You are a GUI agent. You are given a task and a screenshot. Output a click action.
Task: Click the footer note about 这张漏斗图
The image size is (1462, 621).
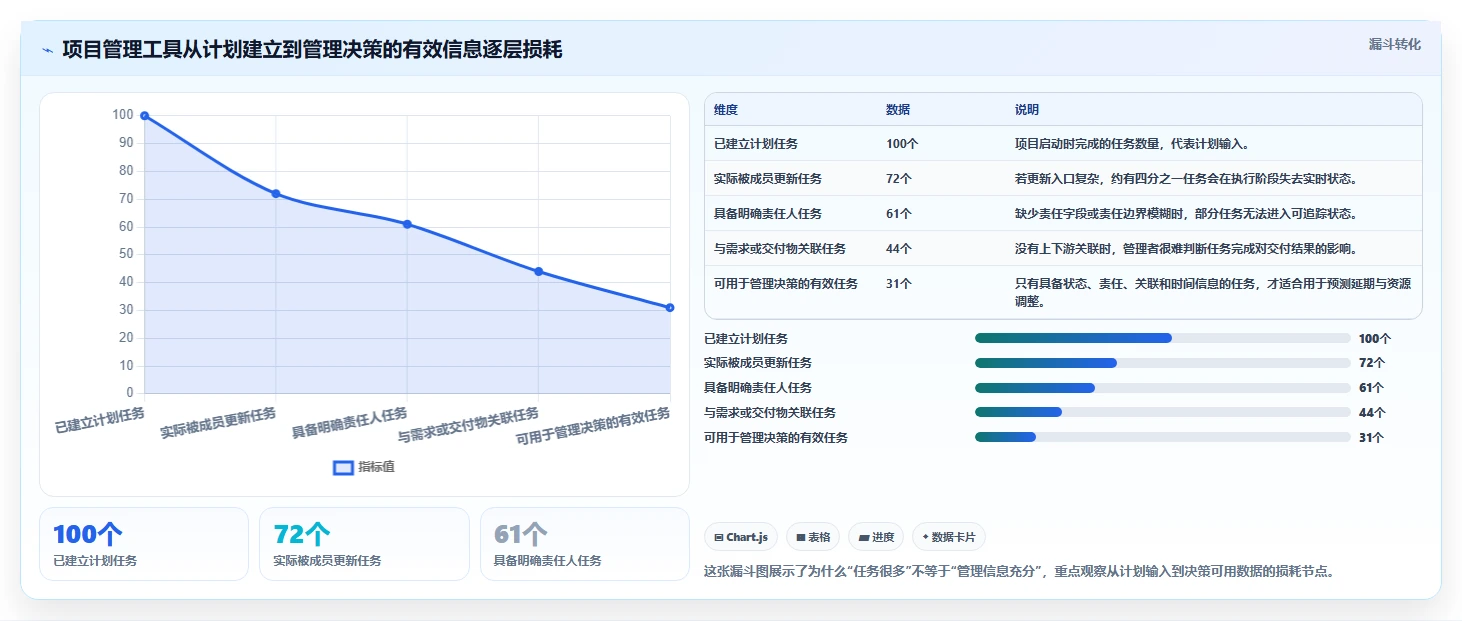coord(1020,572)
